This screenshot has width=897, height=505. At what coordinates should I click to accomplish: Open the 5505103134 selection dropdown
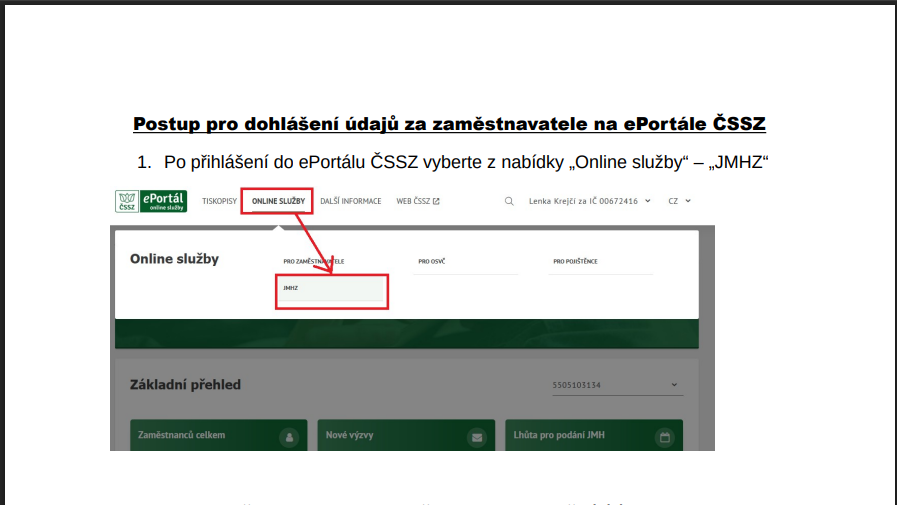614,385
